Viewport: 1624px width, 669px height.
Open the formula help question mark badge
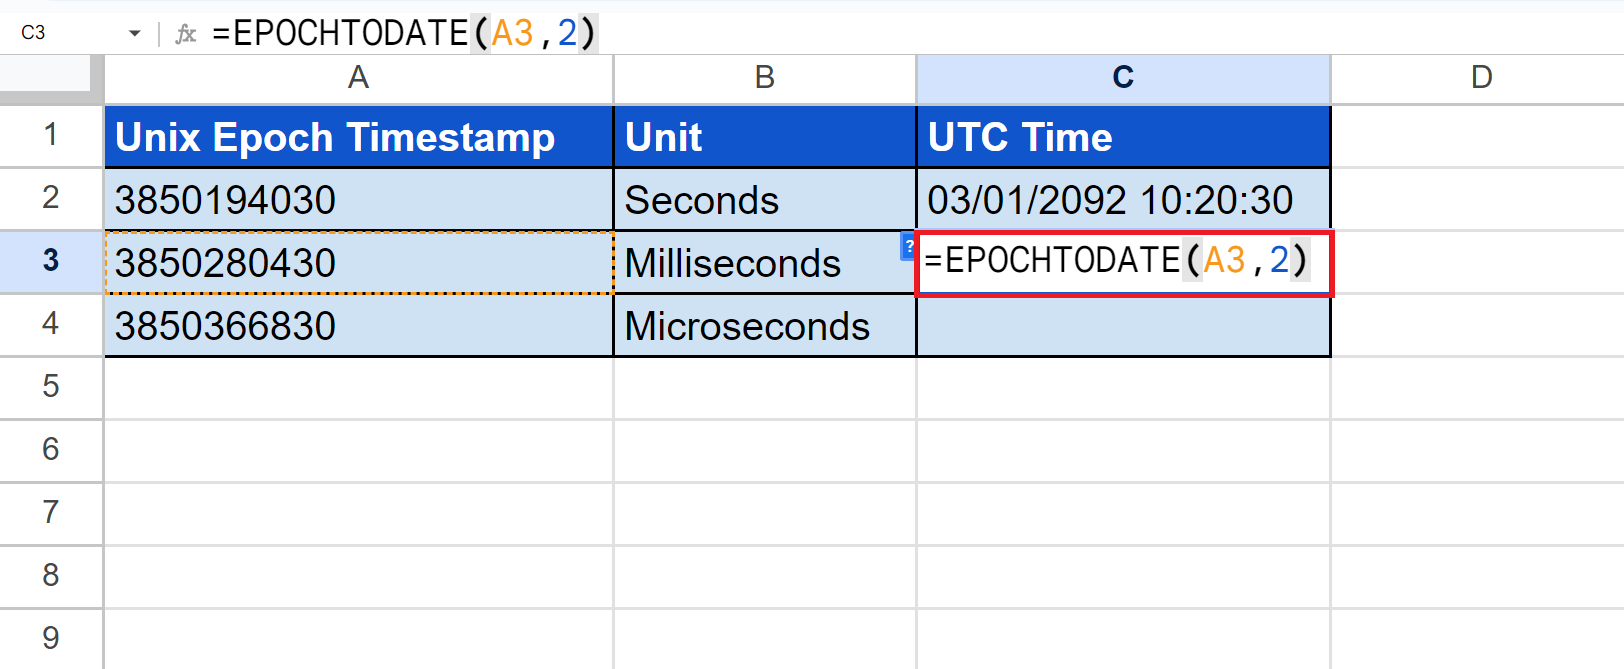(x=908, y=245)
